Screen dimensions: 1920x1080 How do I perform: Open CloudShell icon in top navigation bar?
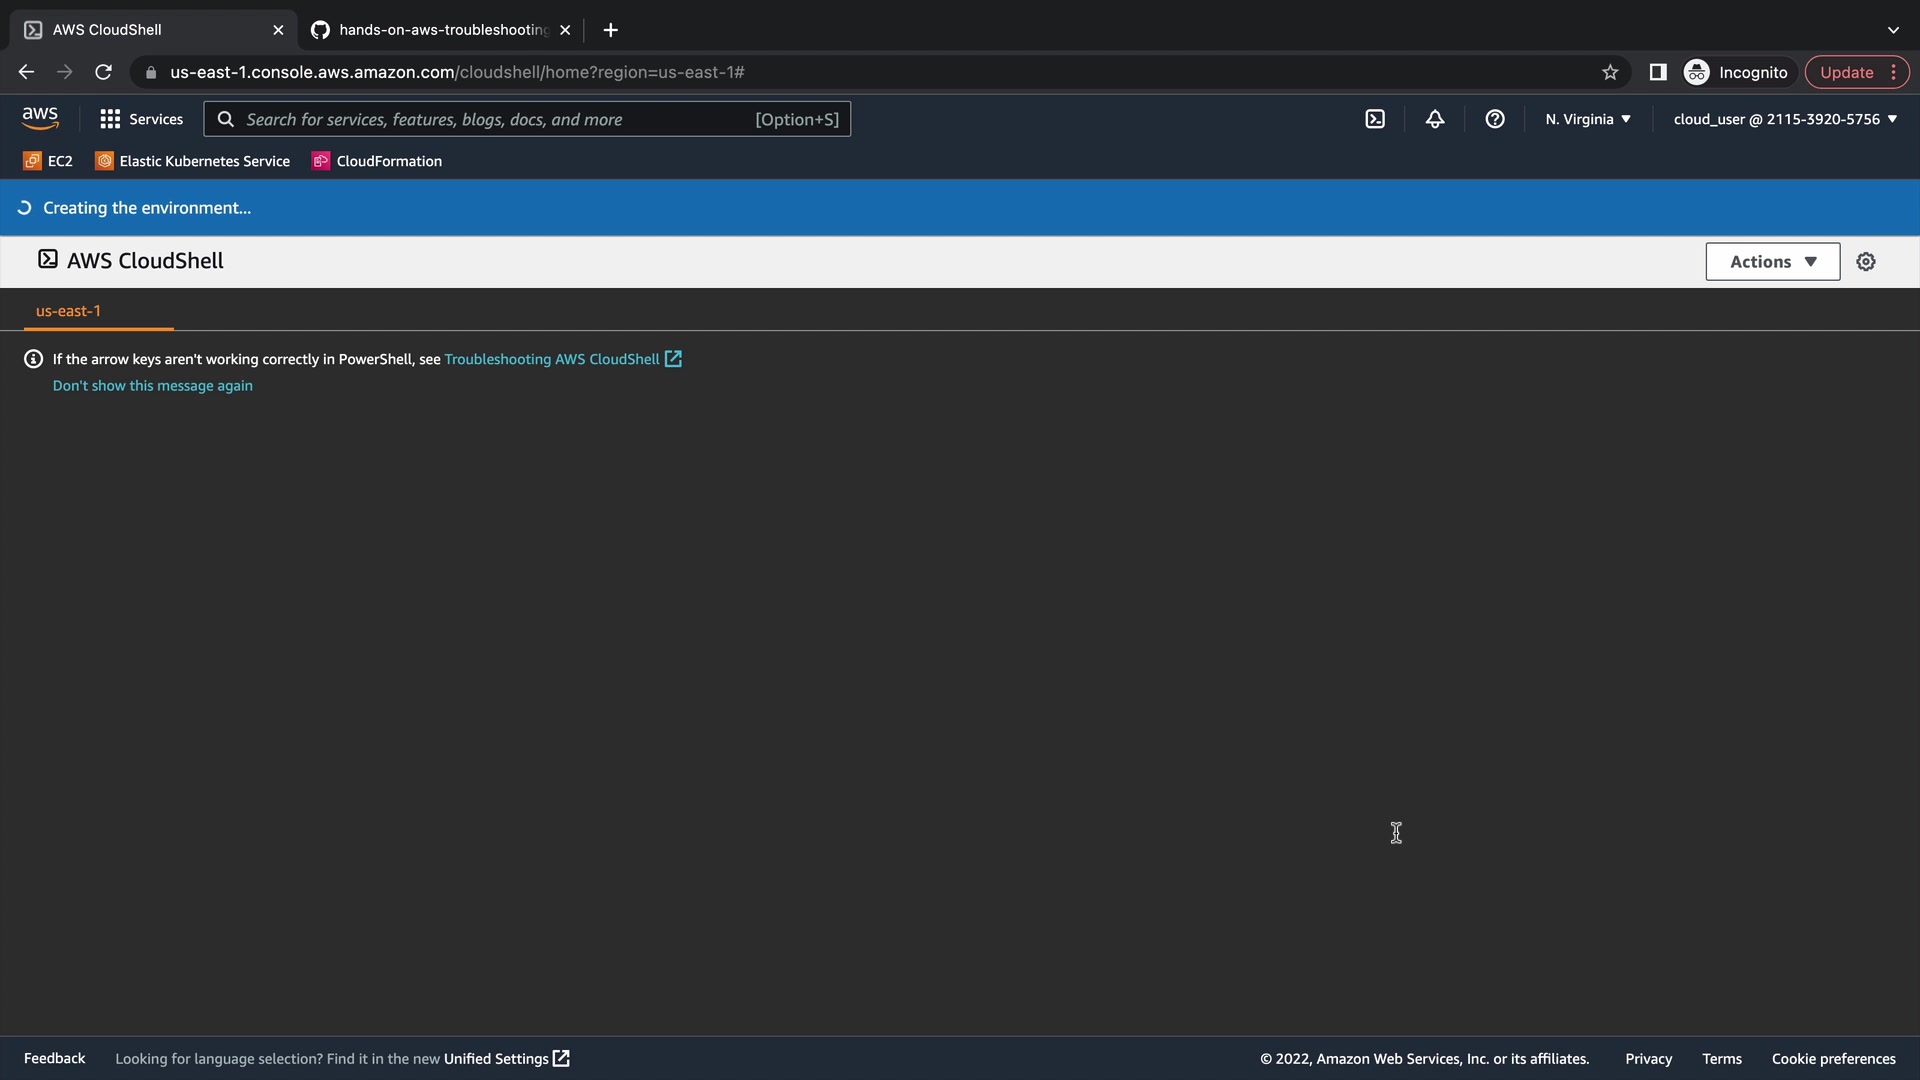tap(1375, 119)
